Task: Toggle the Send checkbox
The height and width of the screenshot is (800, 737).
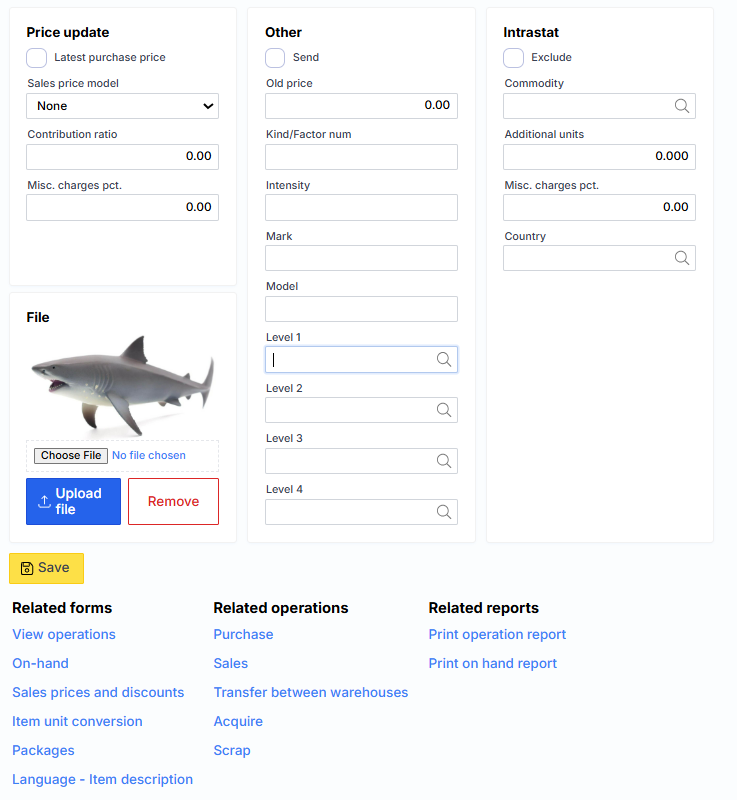Action: [275, 58]
